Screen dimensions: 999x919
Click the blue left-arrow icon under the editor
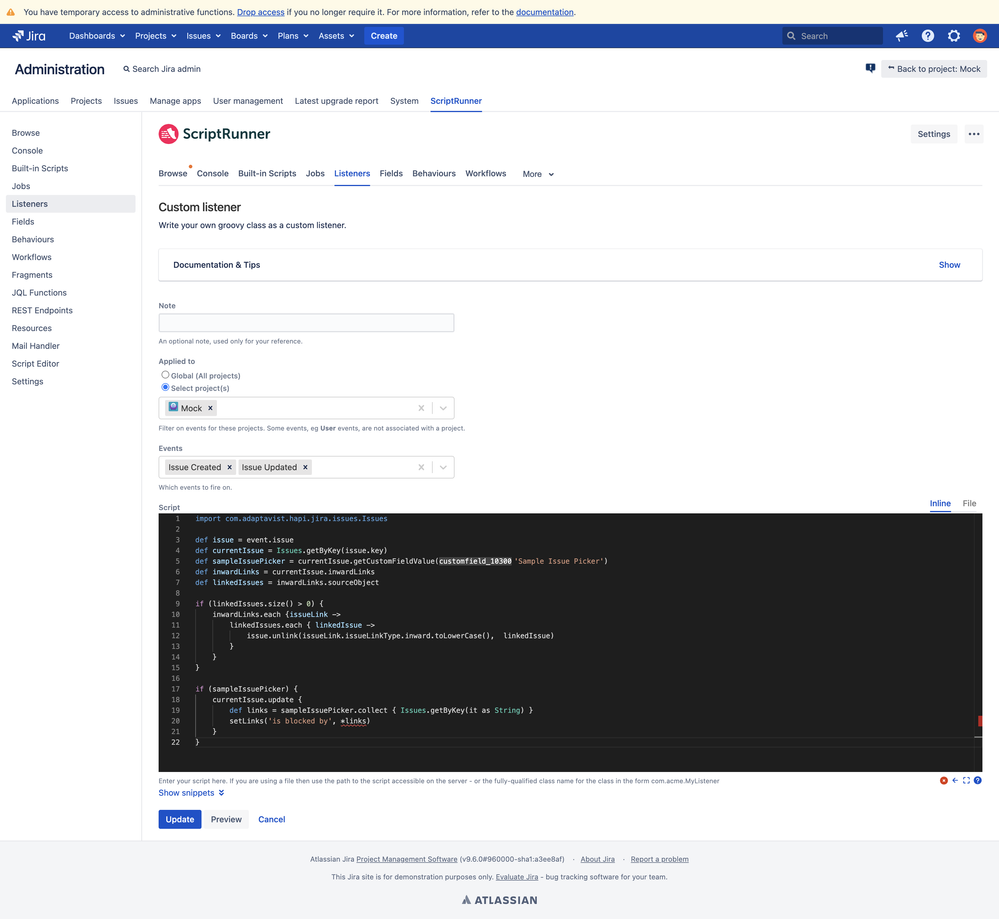[955, 780]
